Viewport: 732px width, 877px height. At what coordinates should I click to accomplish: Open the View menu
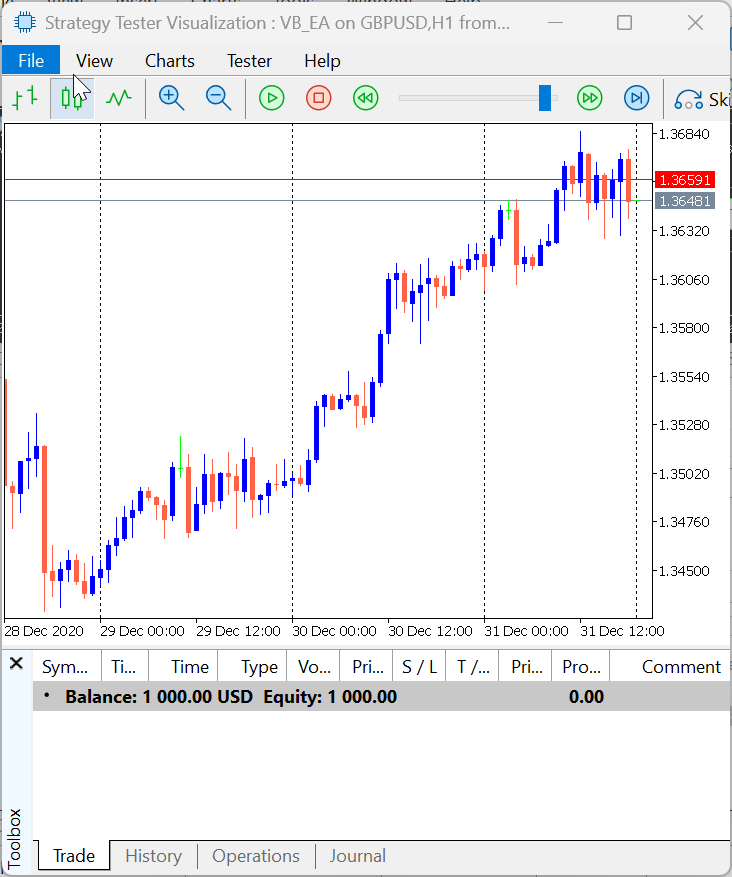pos(94,60)
